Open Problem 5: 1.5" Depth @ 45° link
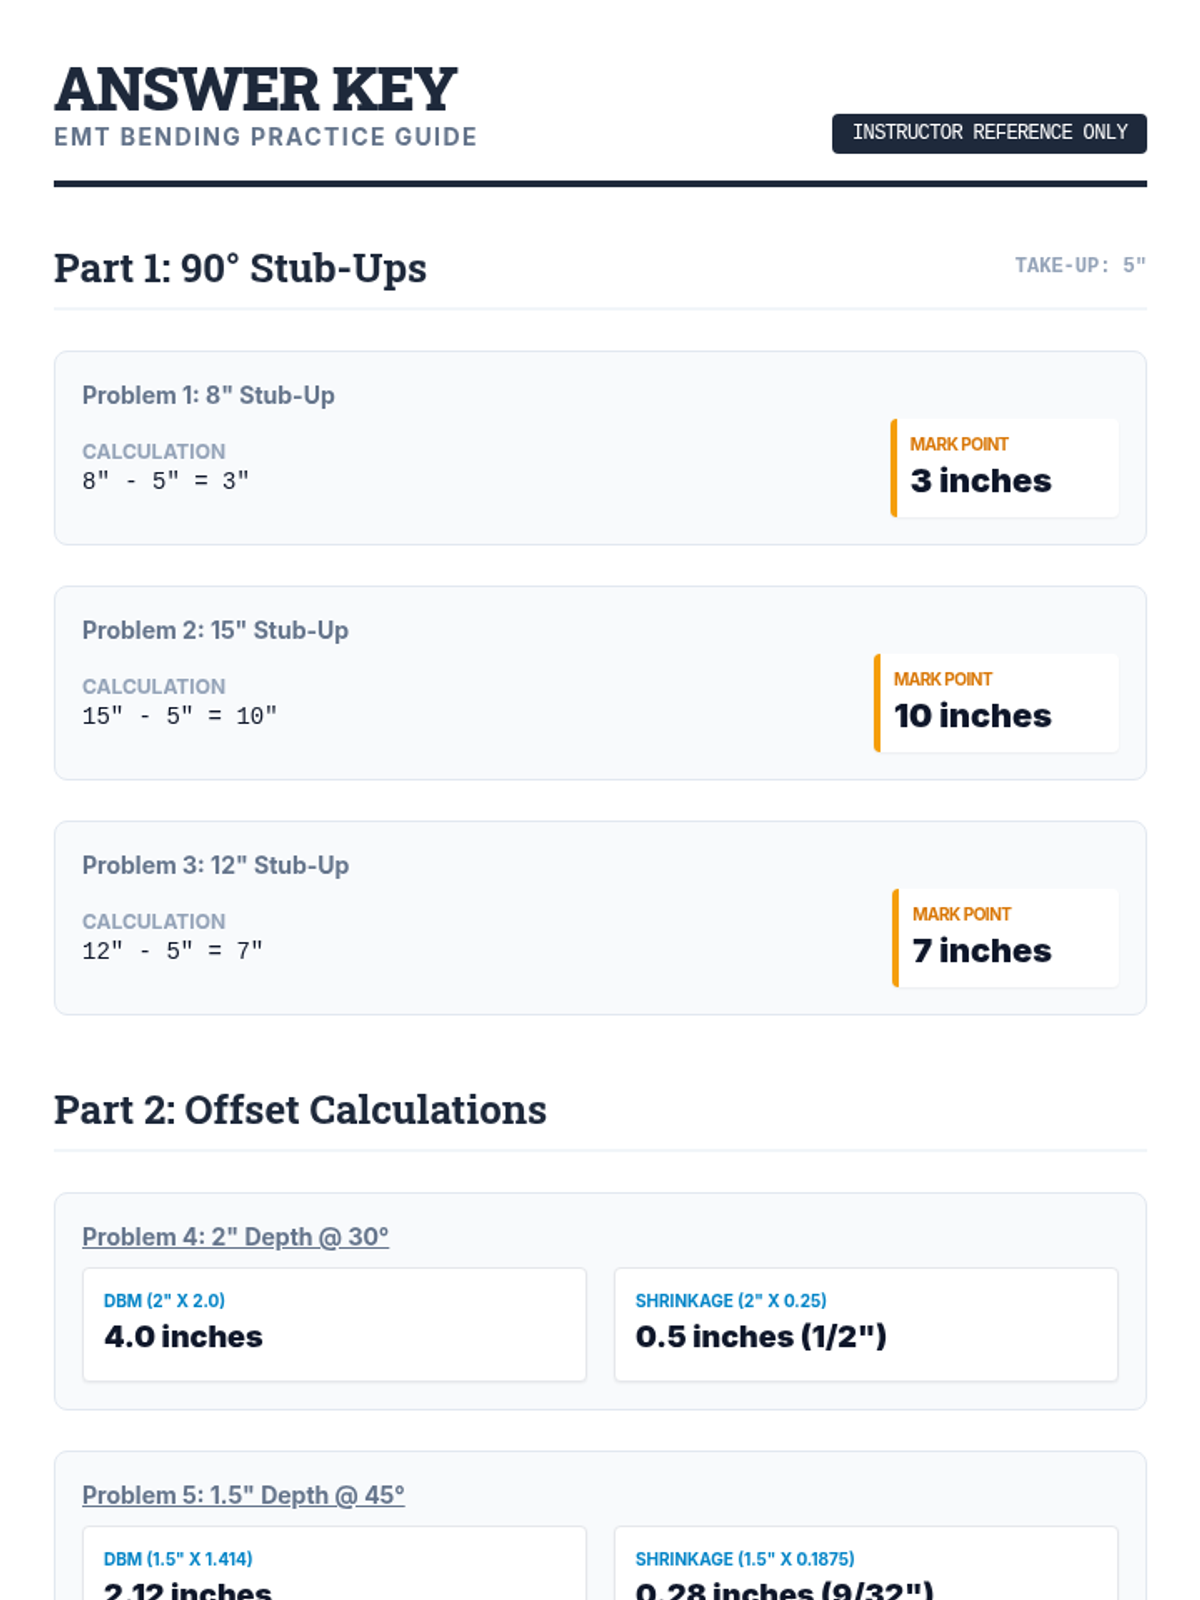This screenshot has height=1600, width=1200. (243, 1495)
